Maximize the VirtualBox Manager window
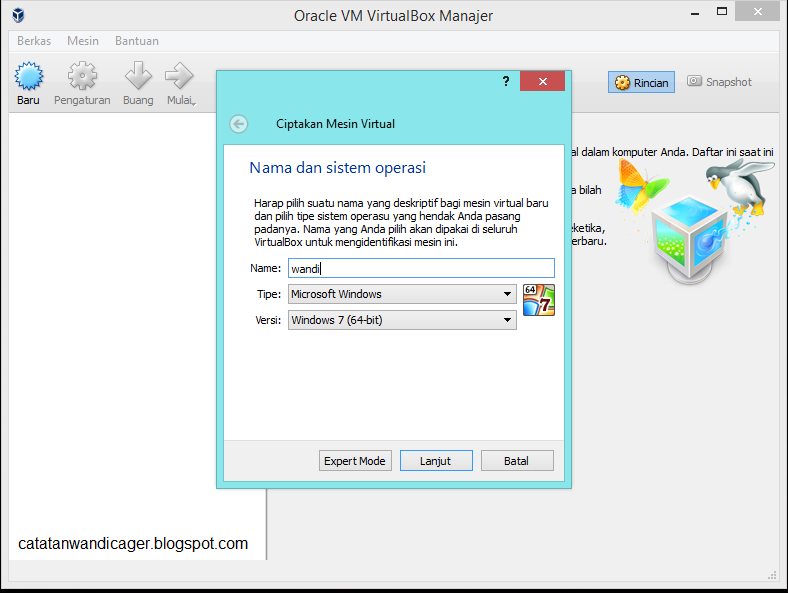The height and width of the screenshot is (593, 788). [x=722, y=12]
